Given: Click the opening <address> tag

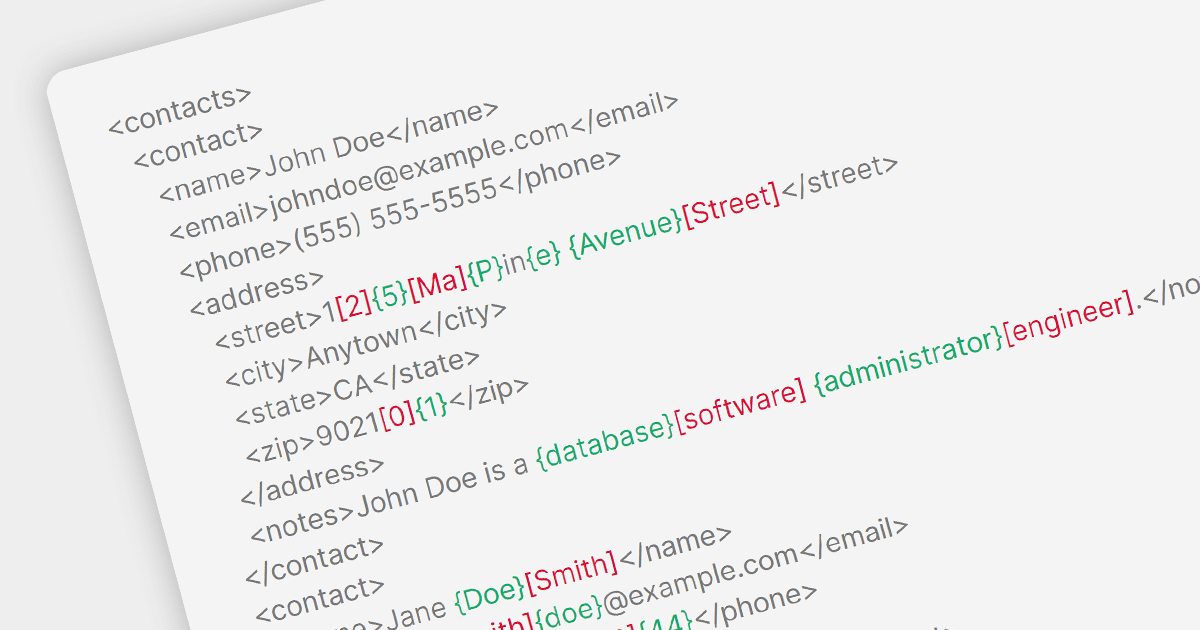Looking at the screenshot, I should click(257, 292).
